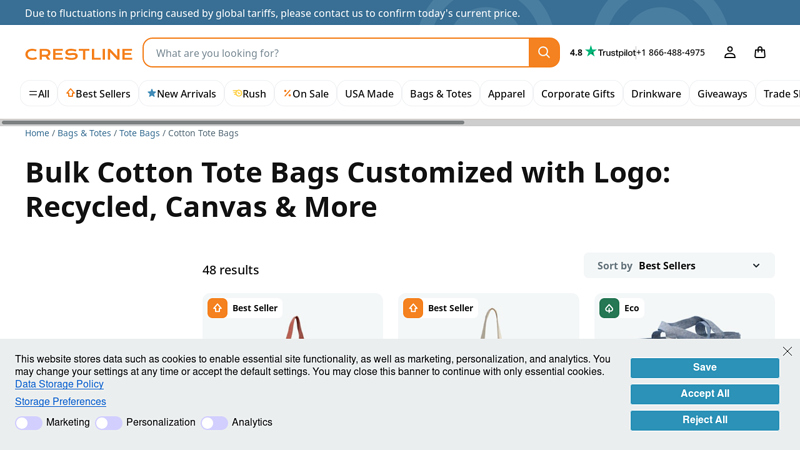800x450 pixels.
Task: Click the Cotton Tote Bags breadcrumb text
Action: (203, 133)
